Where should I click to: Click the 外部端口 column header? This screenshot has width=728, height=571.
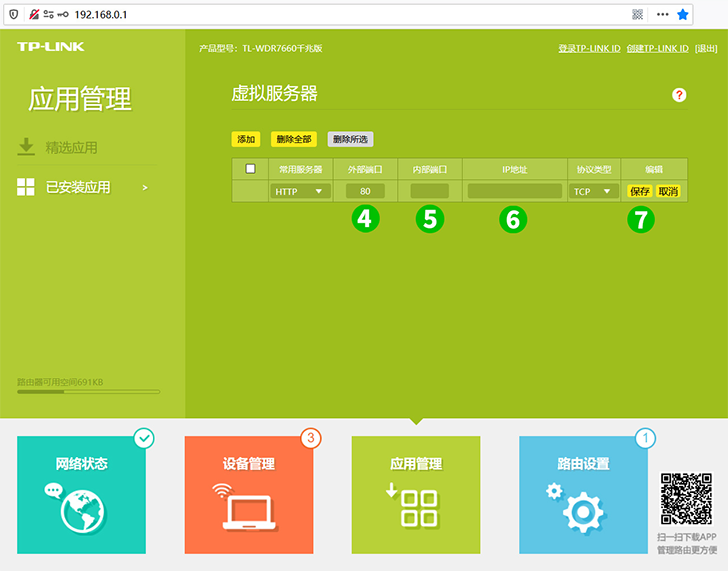365,169
